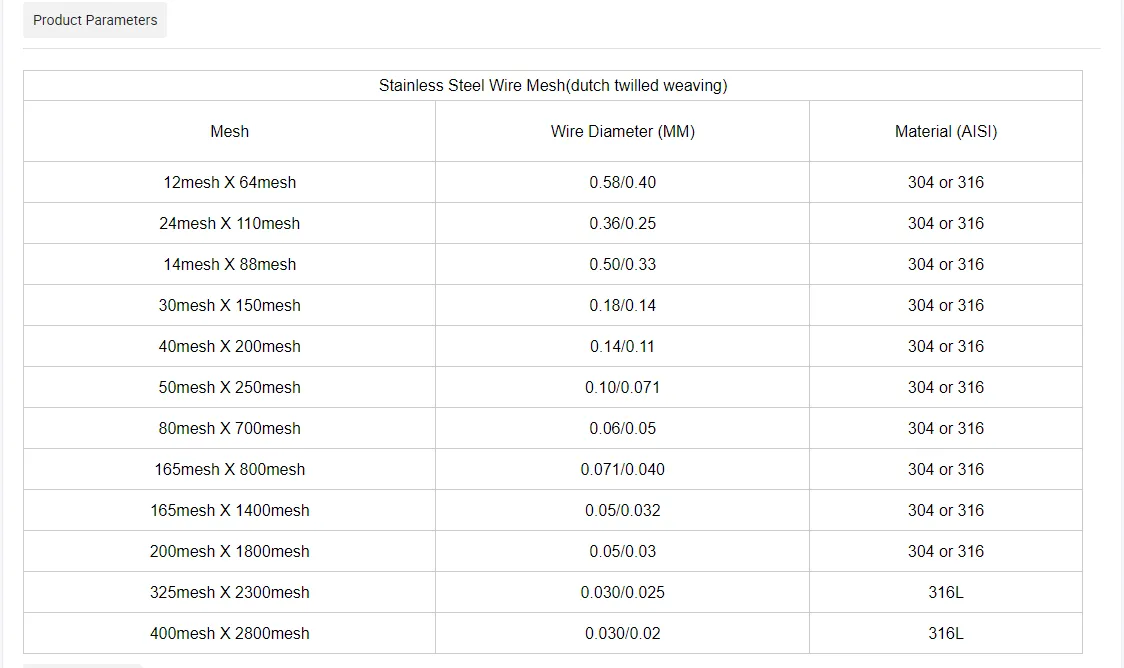1124x668 pixels.
Task: Select the 12mesh X 64mesh cell
Action: (x=230, y=182)
